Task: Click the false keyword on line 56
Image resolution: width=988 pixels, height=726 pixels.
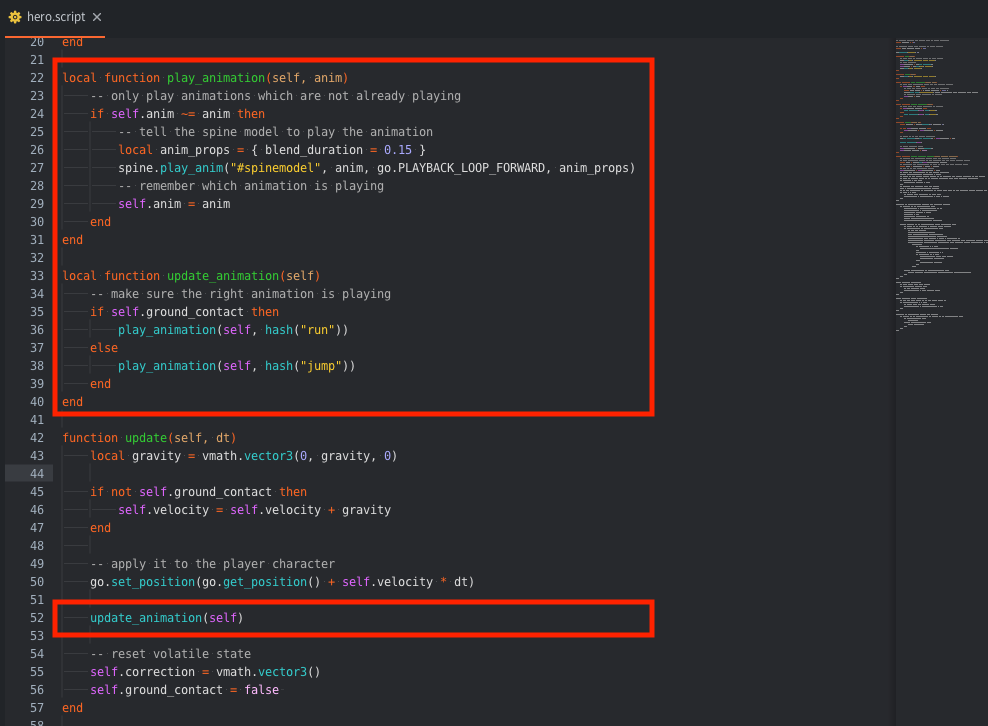Action: point(261,690)
